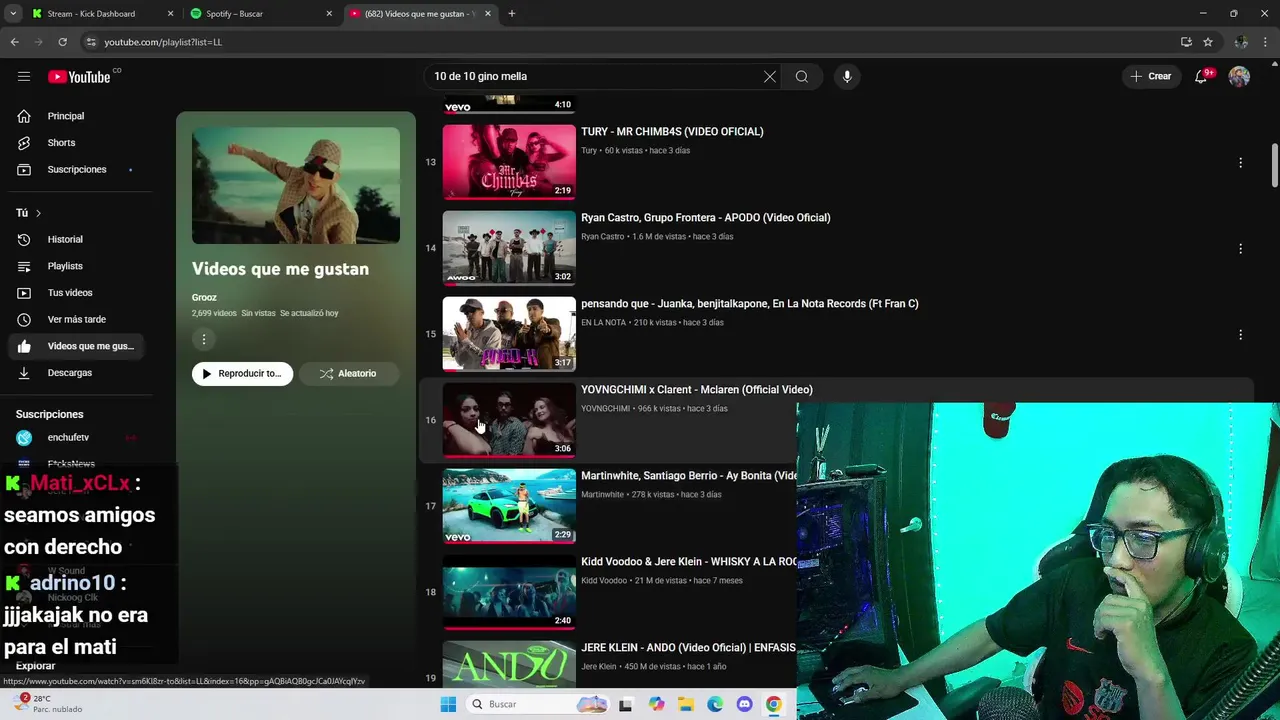Click Reproducir todo button
Screen dimensions: 1280x720
click(x=242, y=374)
